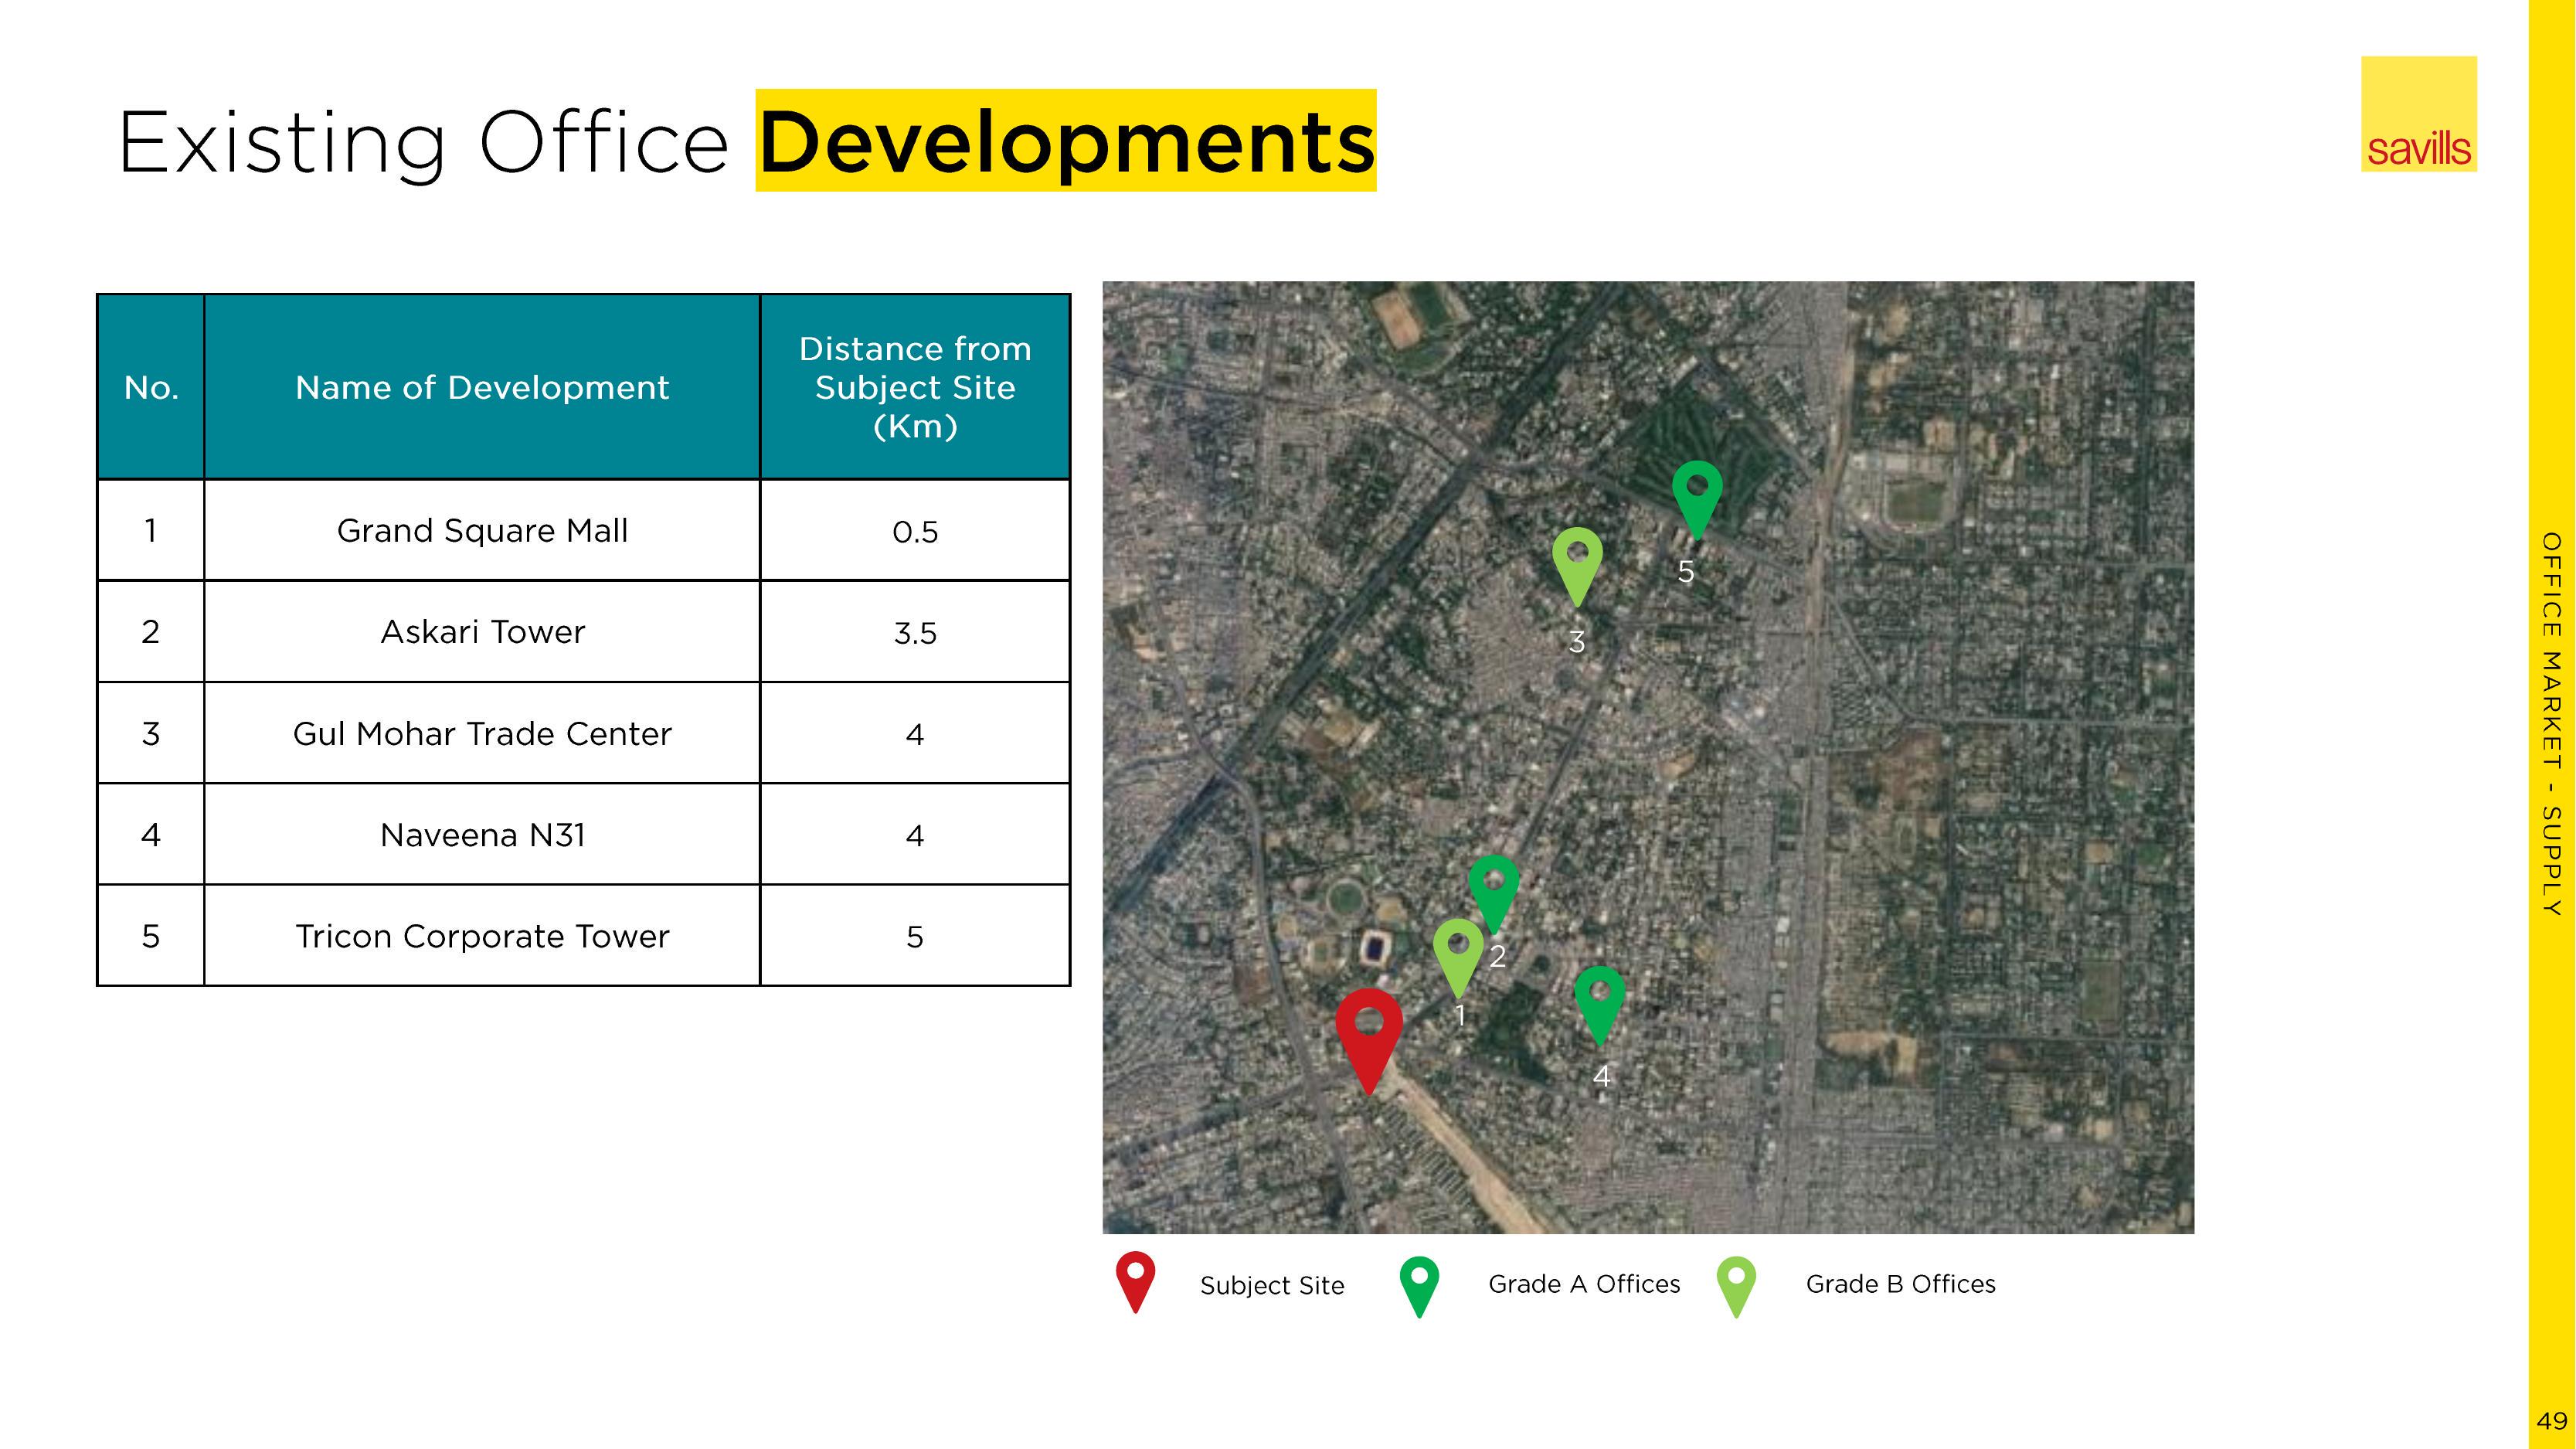Click the Savills logo

click(2418, 114)
